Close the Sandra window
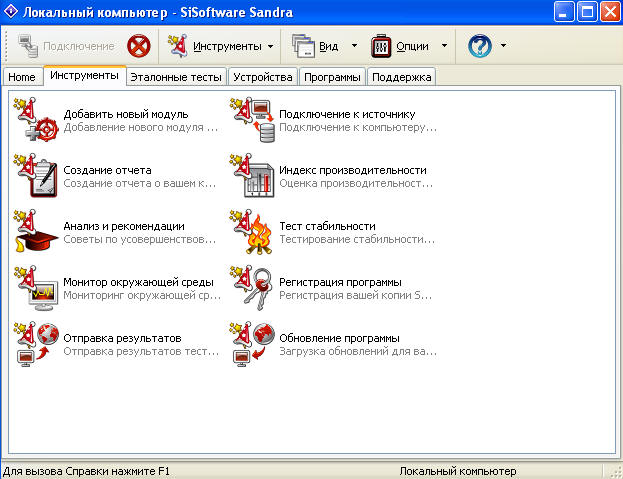Viewport: 623px width, 479px height. [611, 12]
